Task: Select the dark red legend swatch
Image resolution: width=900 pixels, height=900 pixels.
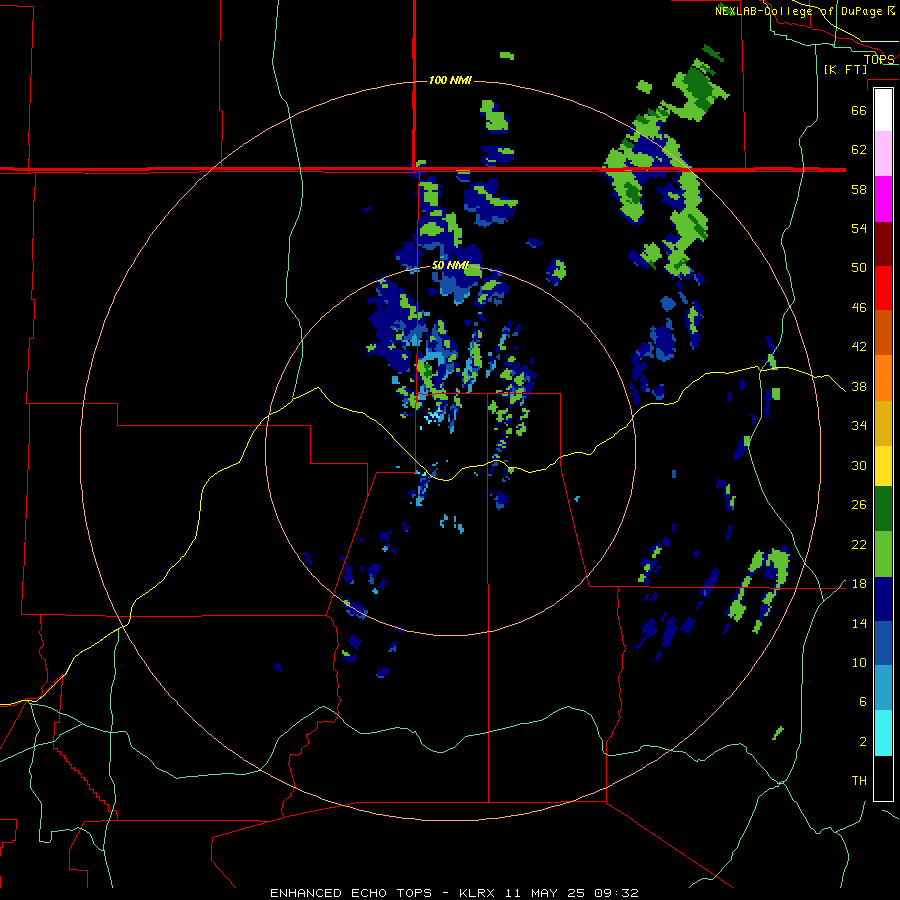Action: [883, 244]
